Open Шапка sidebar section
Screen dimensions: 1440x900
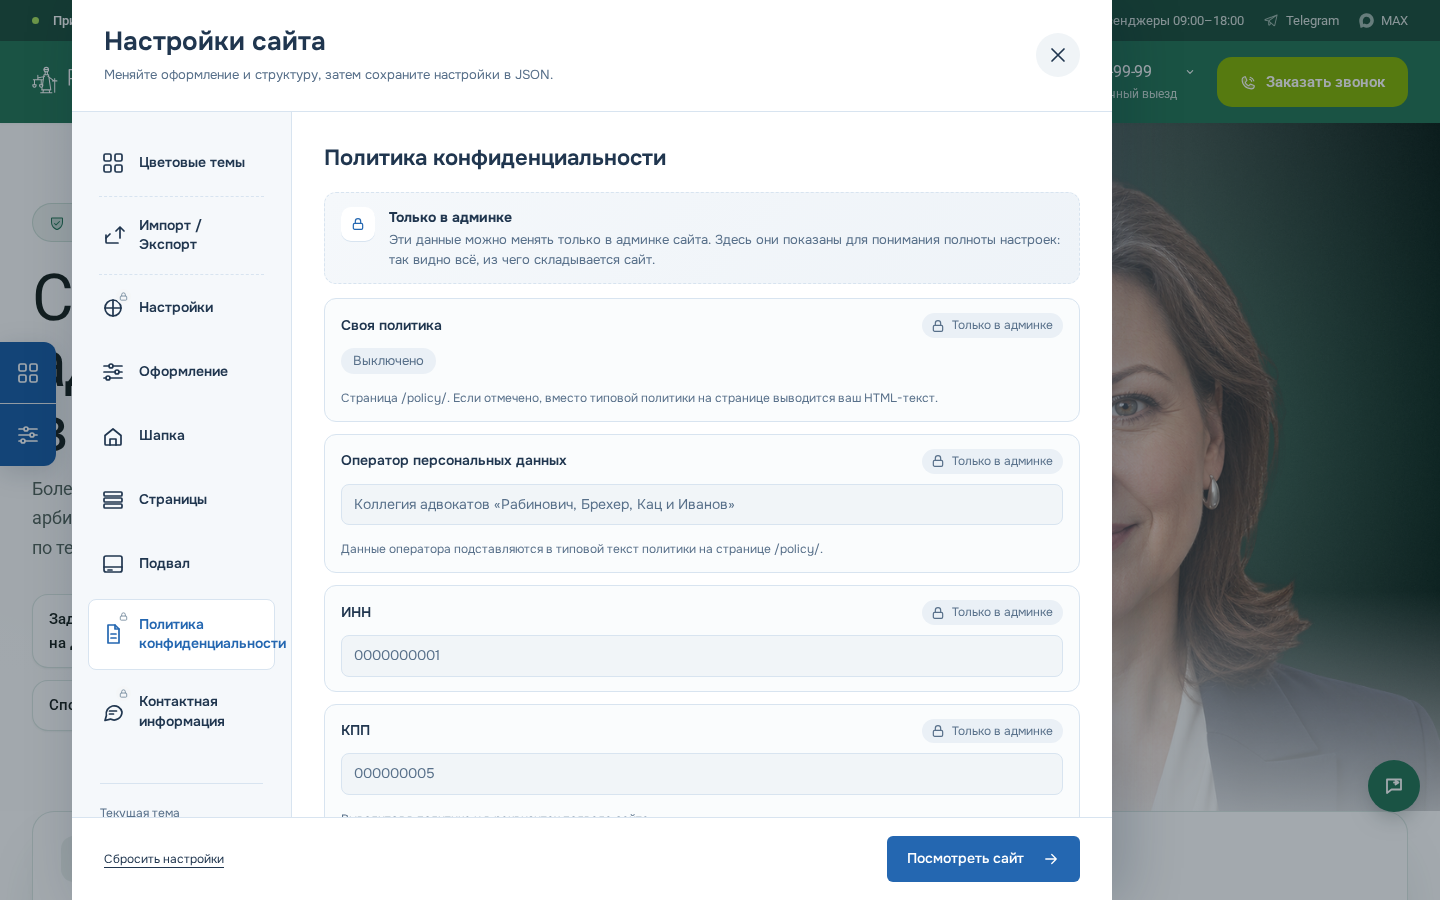pos(181,436)
